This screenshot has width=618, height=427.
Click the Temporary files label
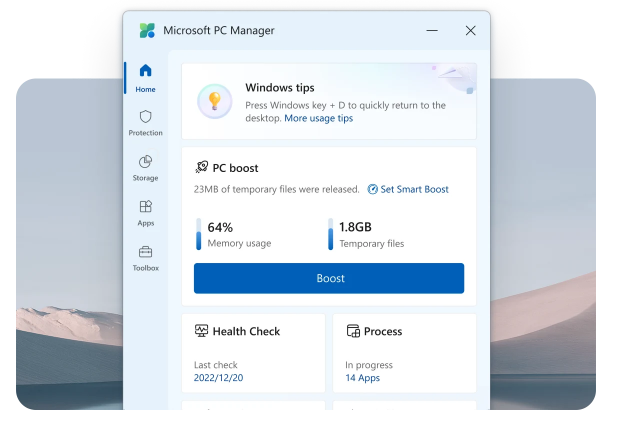(x=372, y=244)
